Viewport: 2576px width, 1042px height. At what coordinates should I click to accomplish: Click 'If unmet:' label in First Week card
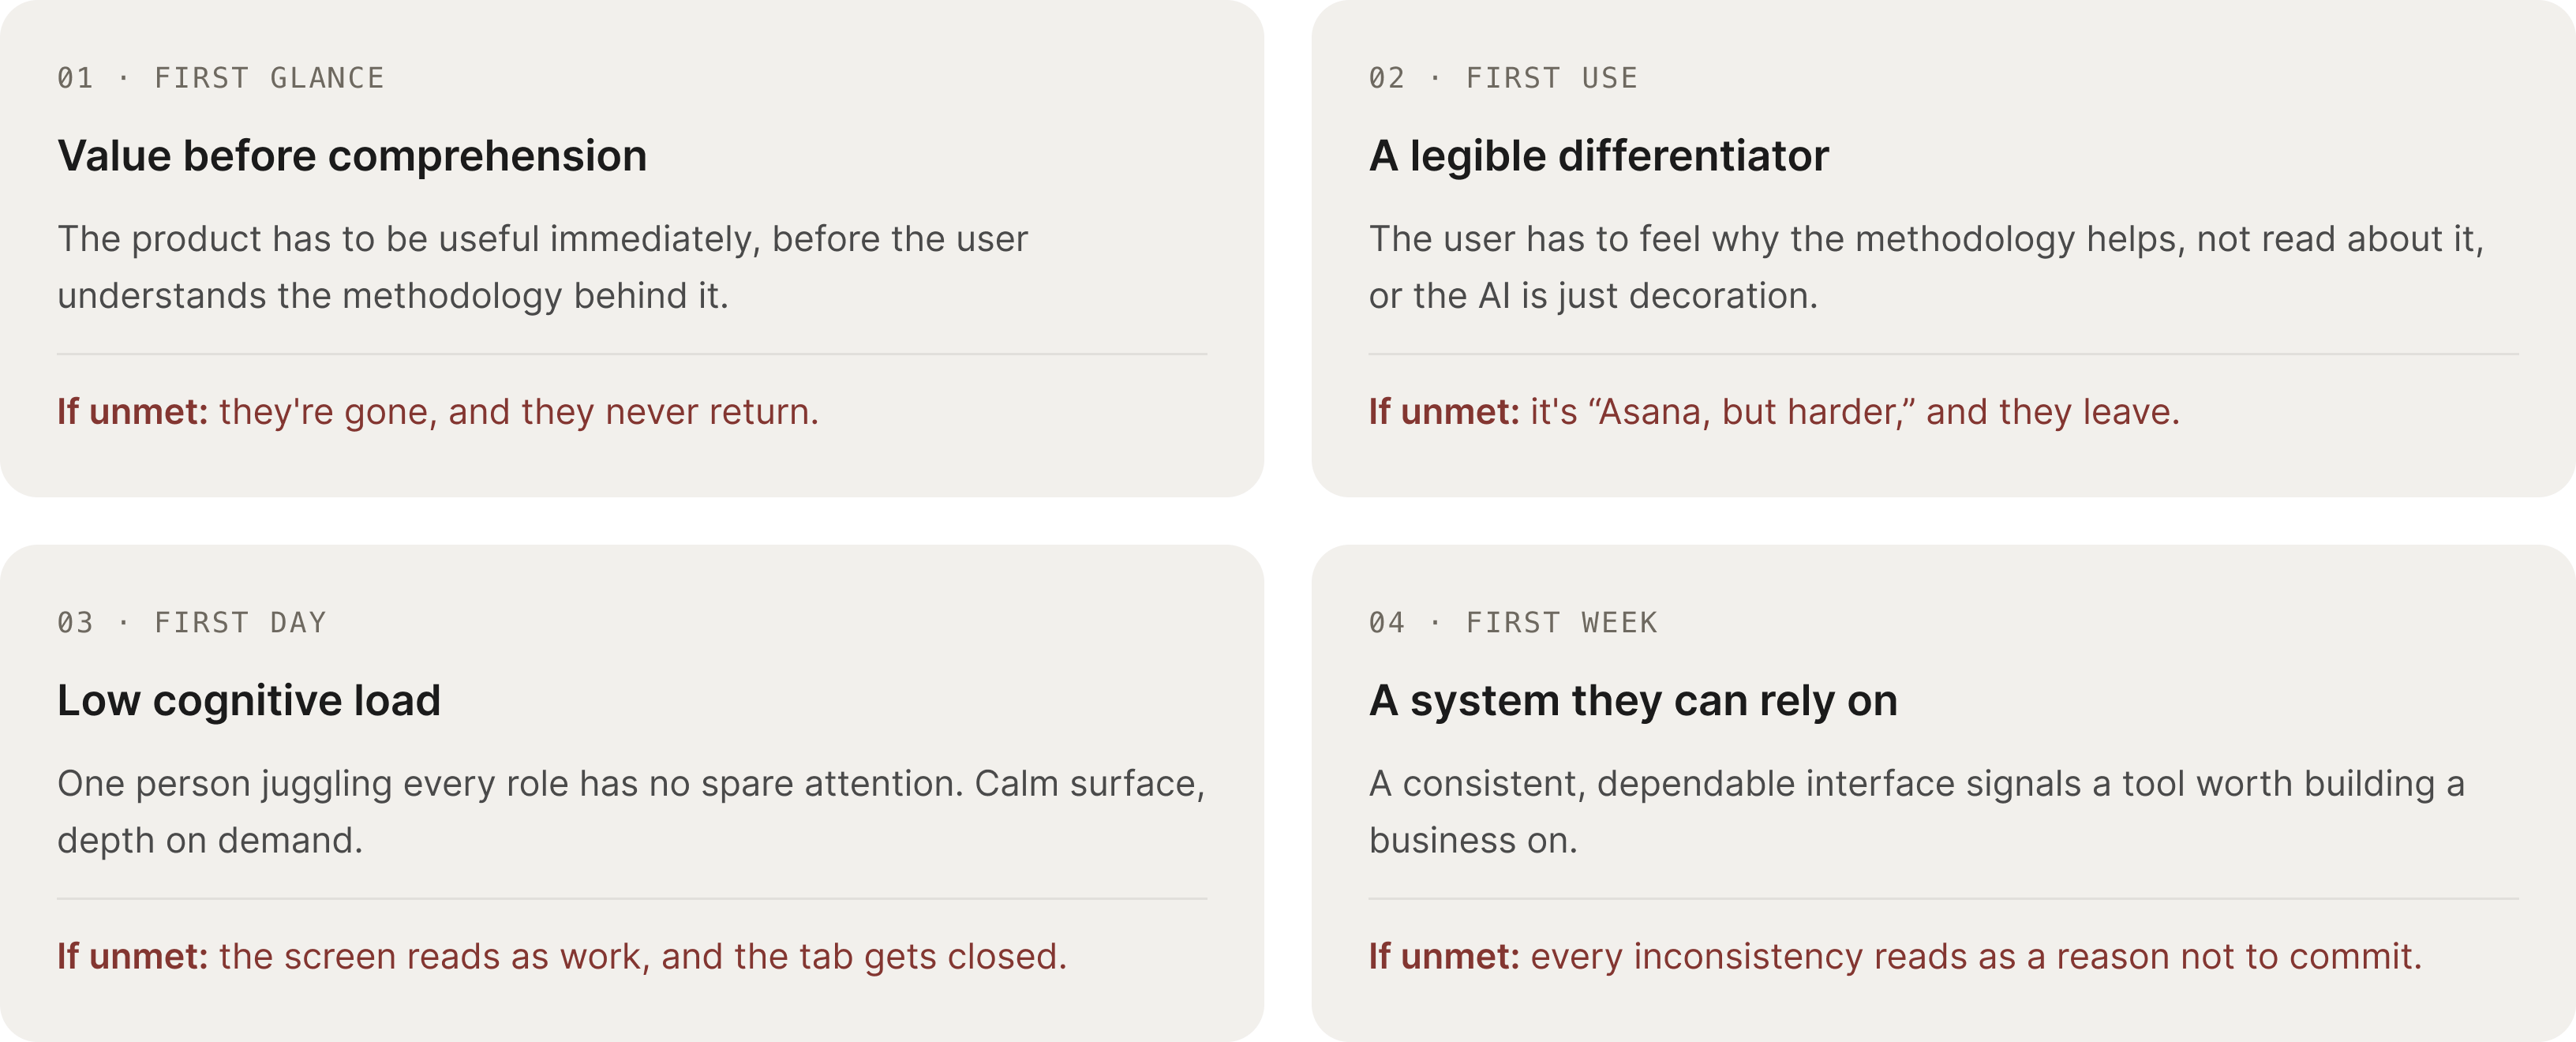pos(1444,956)
